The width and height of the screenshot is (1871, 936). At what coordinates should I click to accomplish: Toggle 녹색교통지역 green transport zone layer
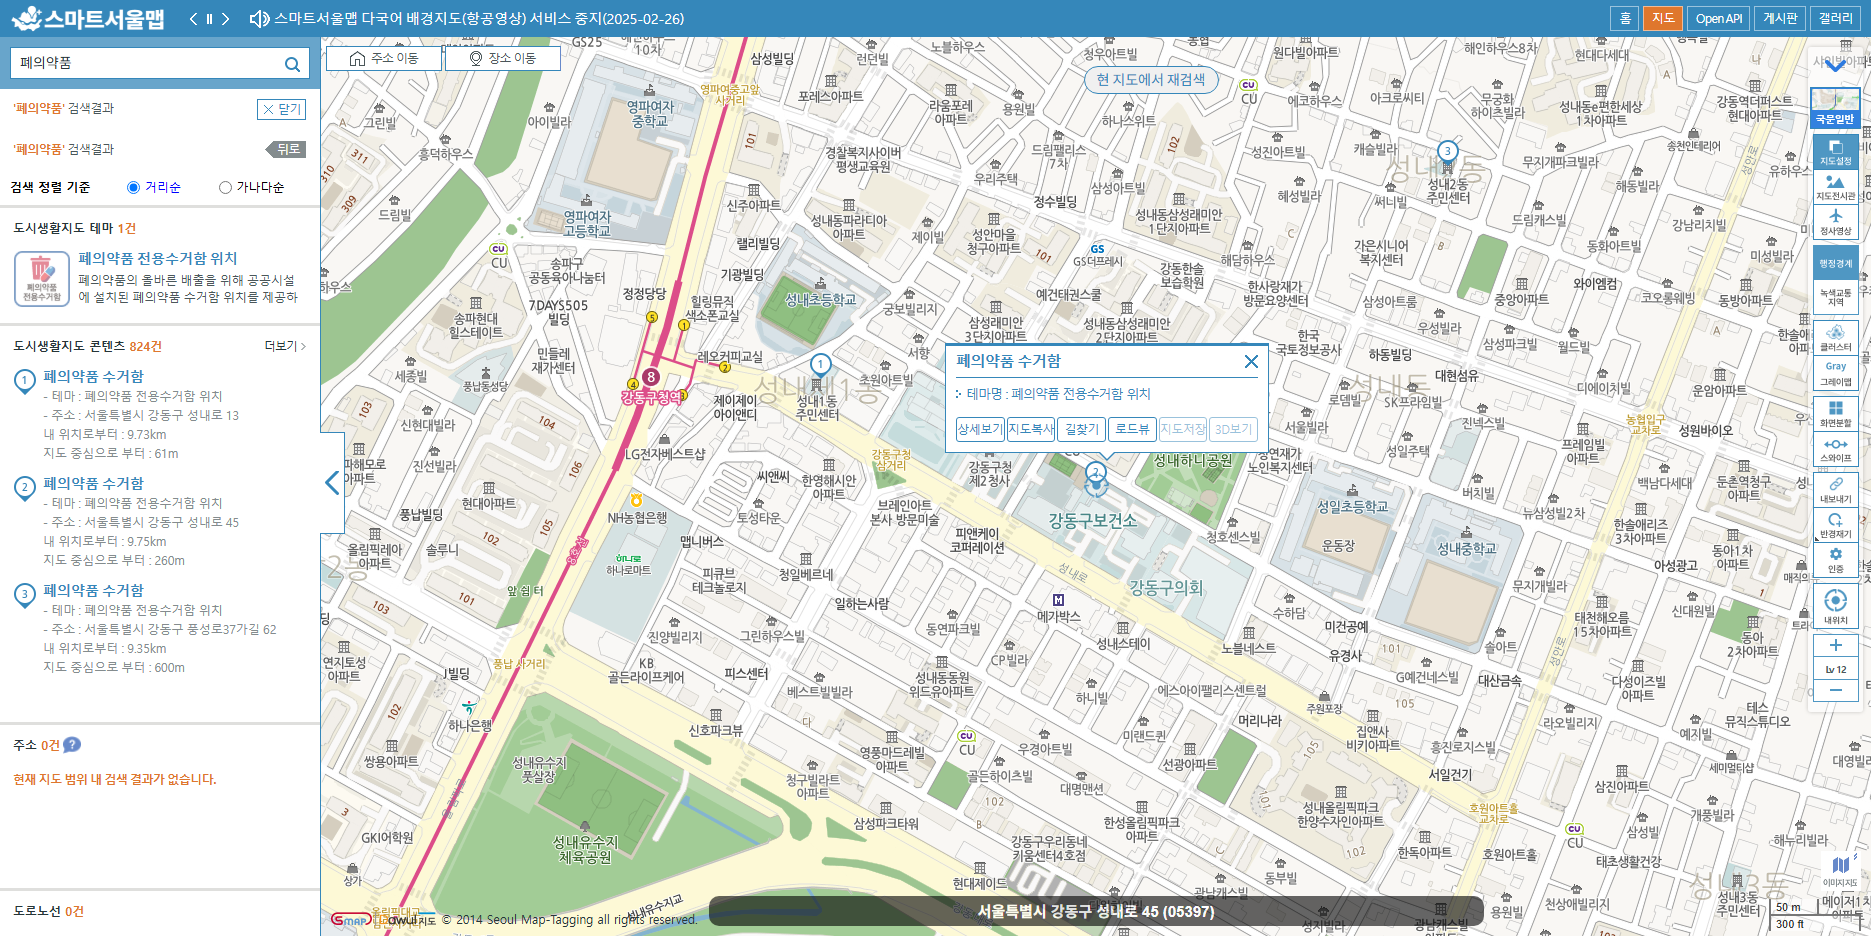(1835, 296)
